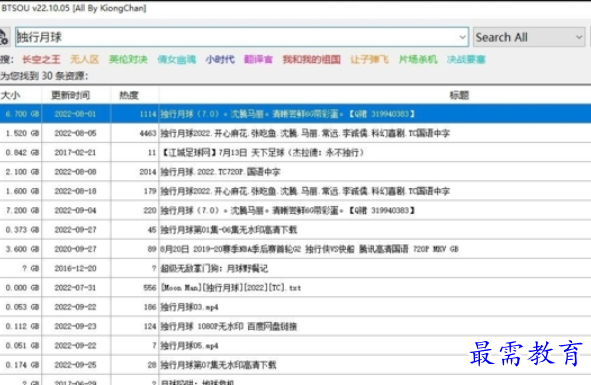
Task: Sort by 标题 column header
Action: [375, 95]
